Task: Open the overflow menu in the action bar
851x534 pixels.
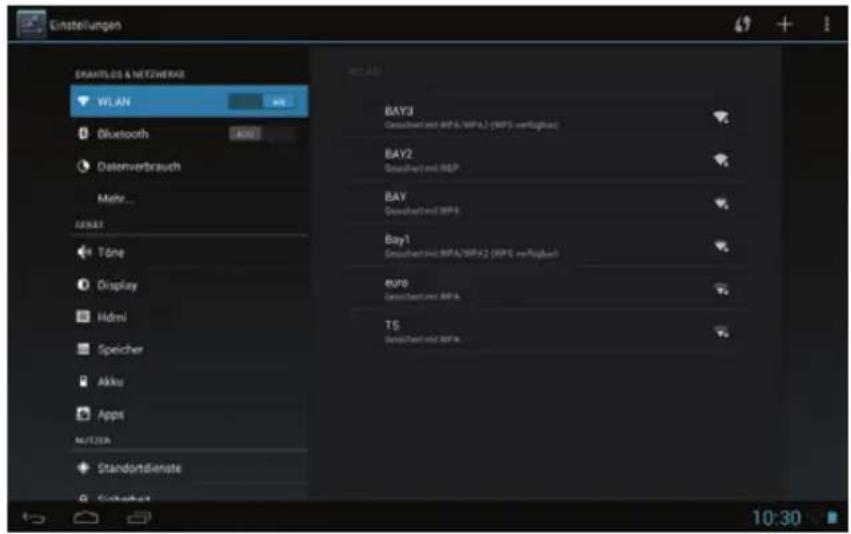Action: pos(827,24)
